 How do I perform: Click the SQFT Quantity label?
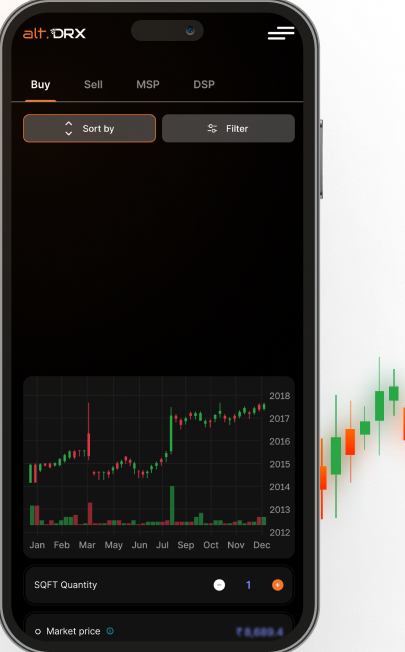[66, 585]
